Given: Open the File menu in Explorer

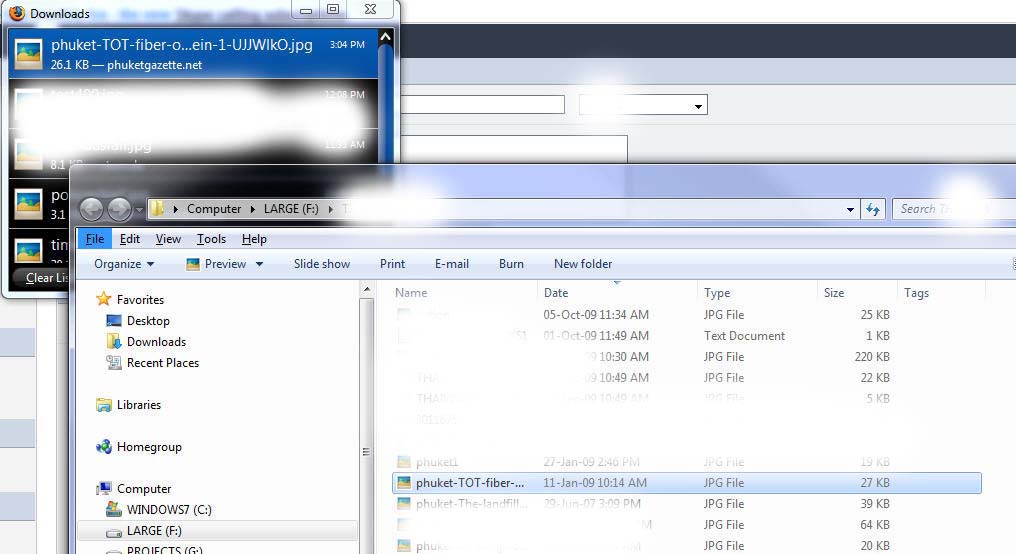Looking at the screenshot, I should (x=95, y=239).
